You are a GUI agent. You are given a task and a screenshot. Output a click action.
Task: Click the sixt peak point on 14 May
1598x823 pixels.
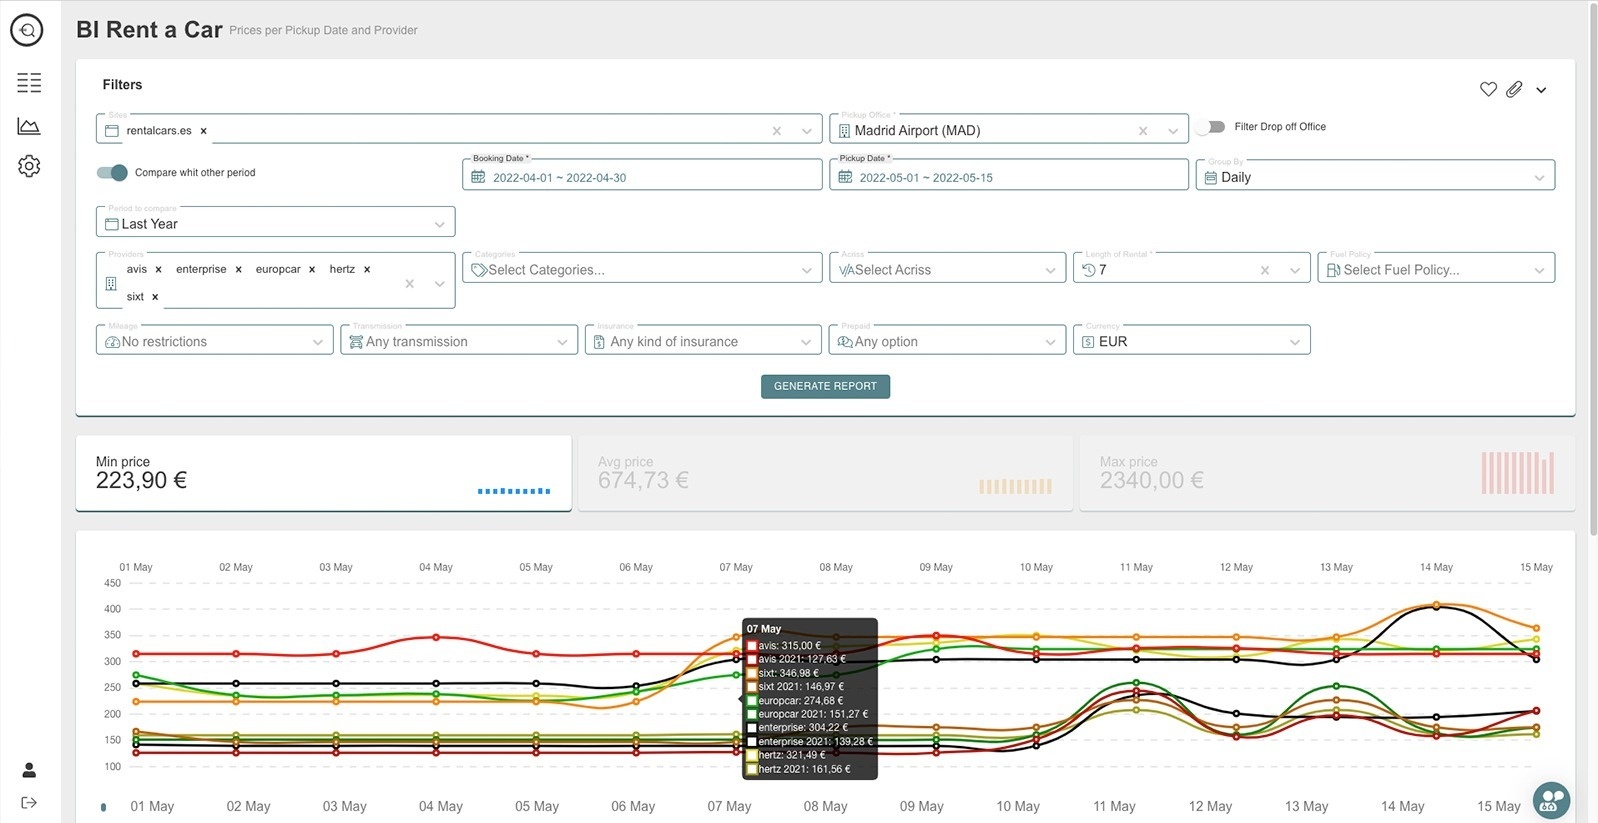(x=1436, y=605)
